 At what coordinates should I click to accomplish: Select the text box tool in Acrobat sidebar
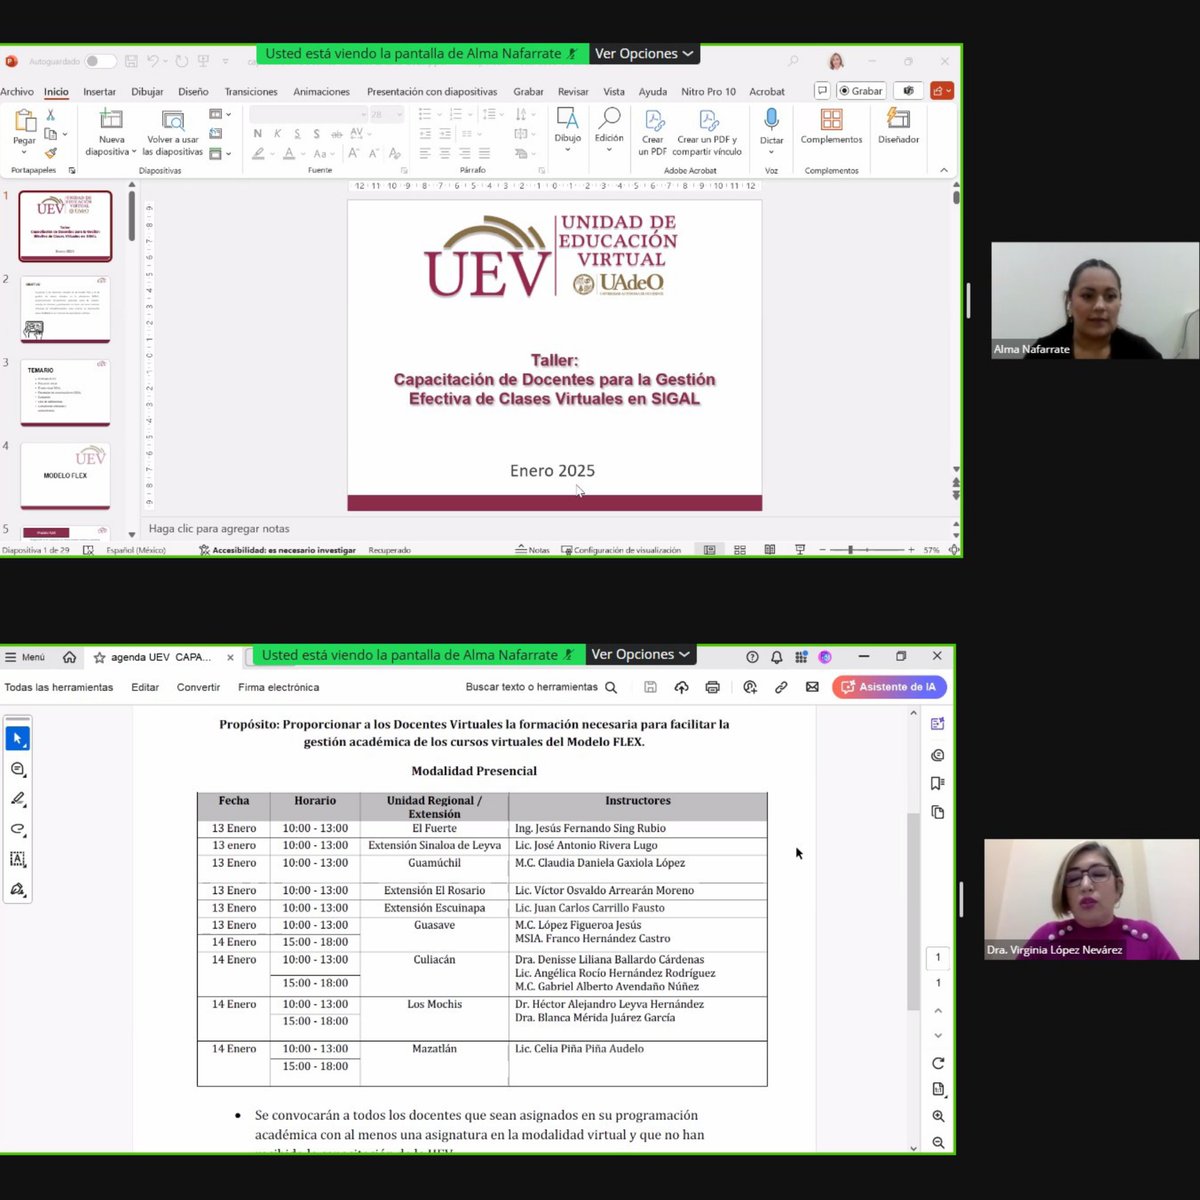[x=18, y=858]
